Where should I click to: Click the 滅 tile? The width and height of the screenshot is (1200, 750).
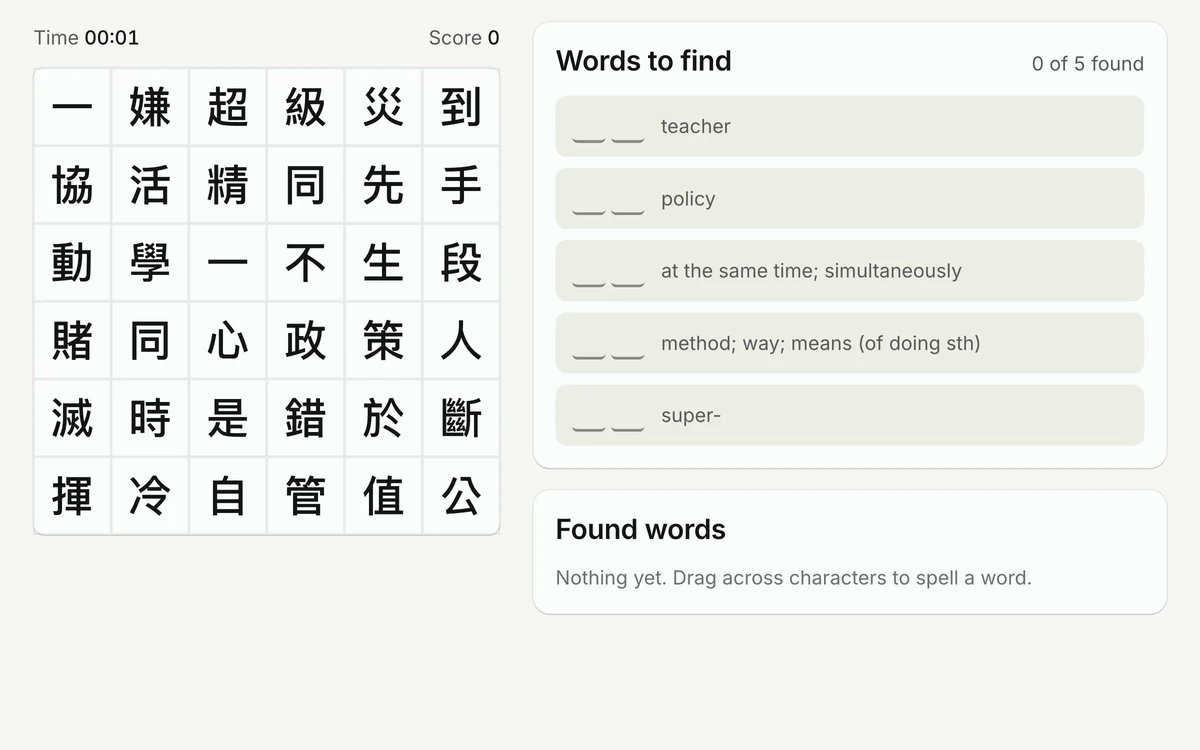(72, 419)
